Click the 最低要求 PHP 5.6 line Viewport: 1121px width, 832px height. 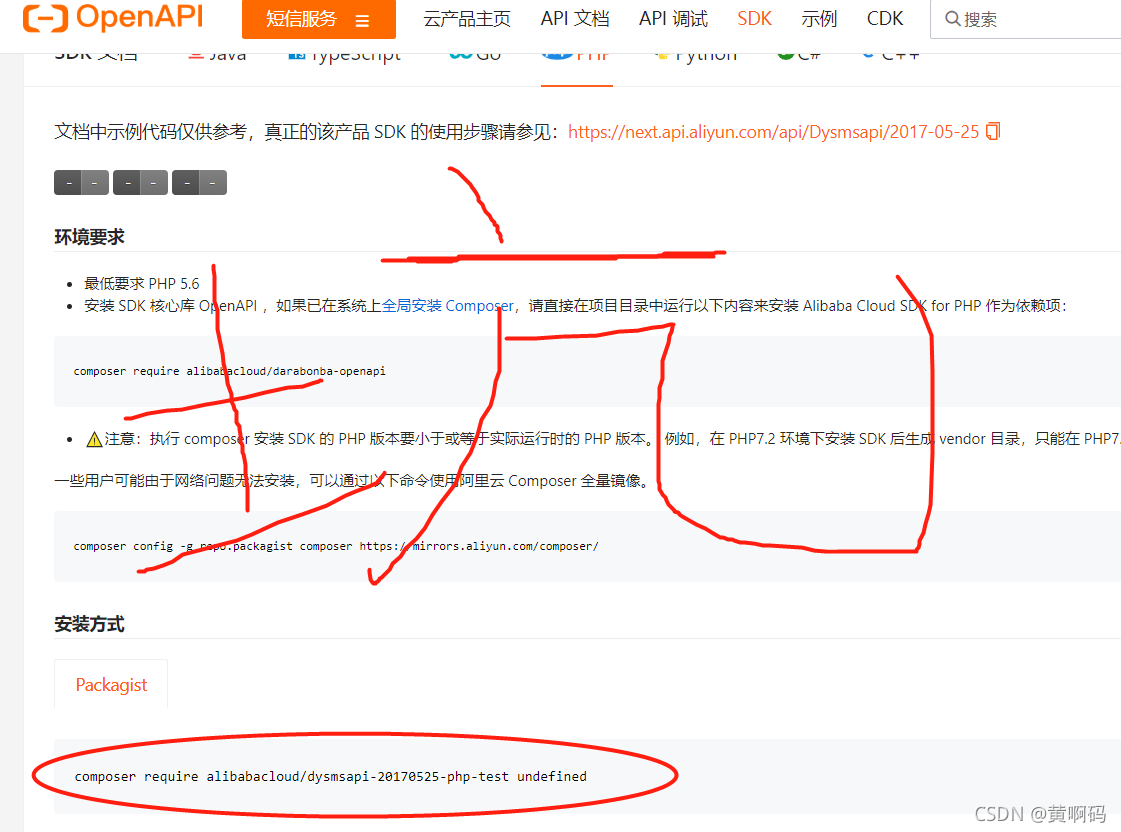142,284
